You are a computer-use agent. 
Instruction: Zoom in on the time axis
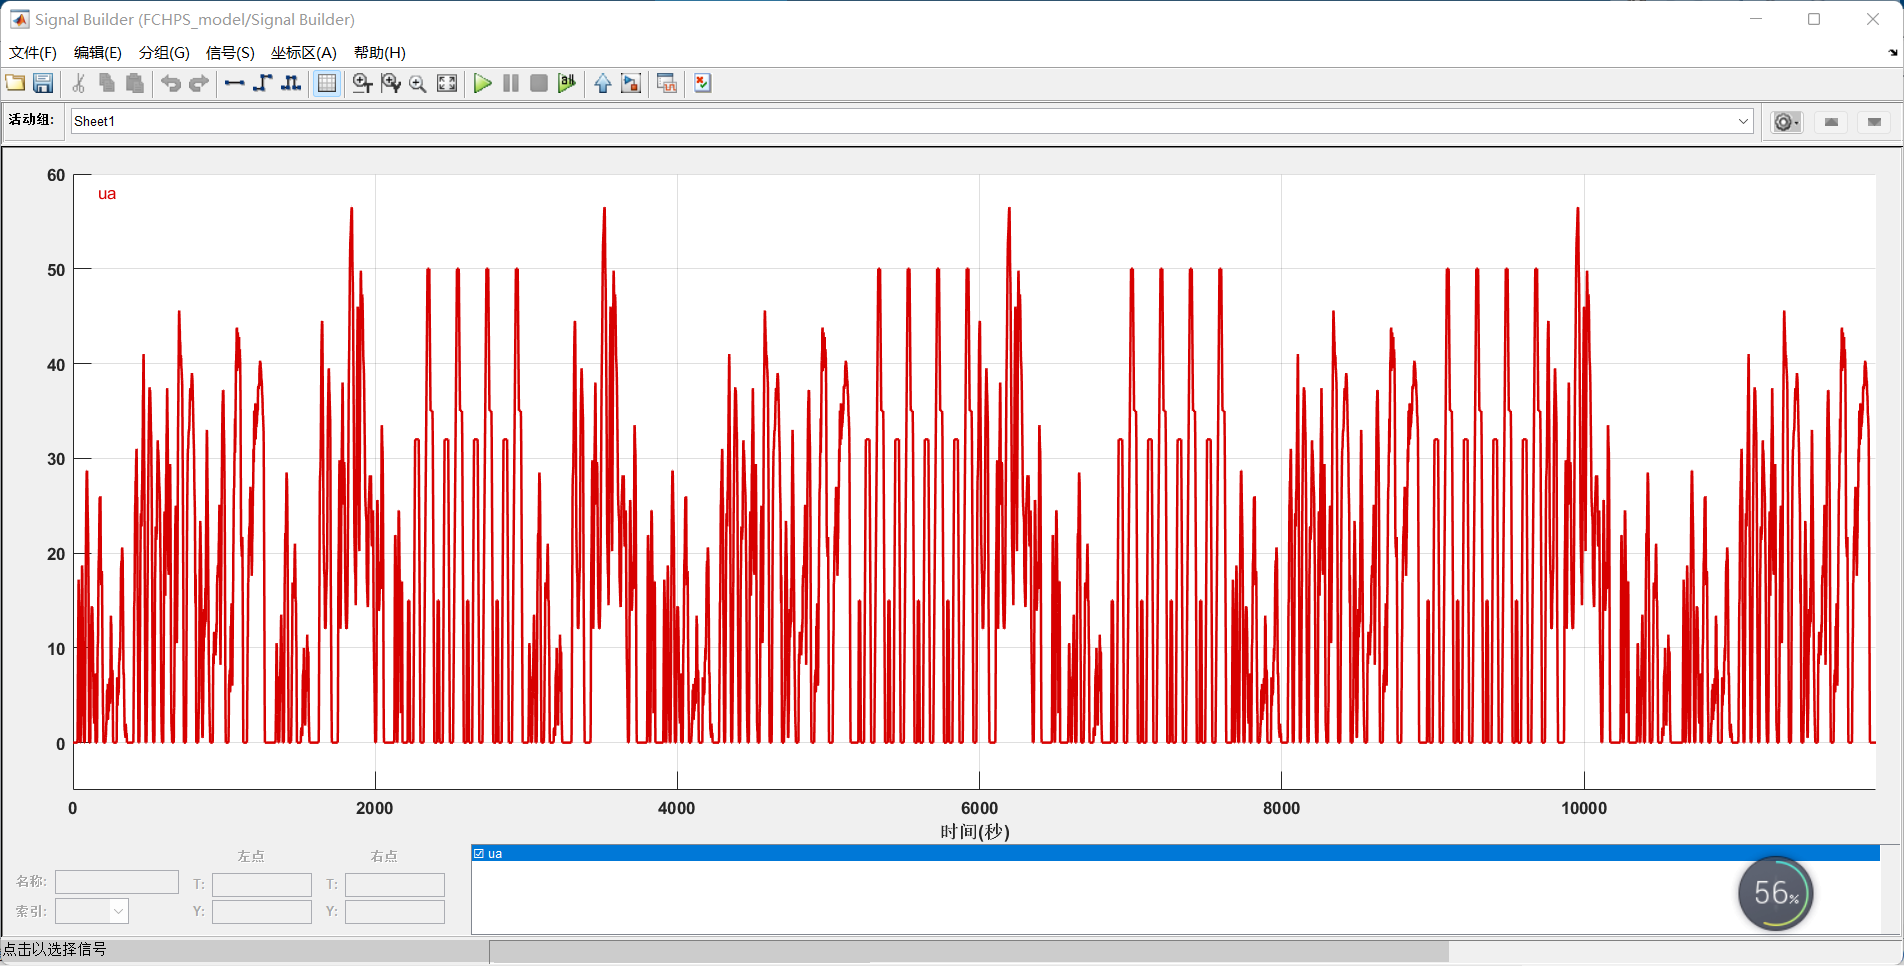(x=362, y=83)
